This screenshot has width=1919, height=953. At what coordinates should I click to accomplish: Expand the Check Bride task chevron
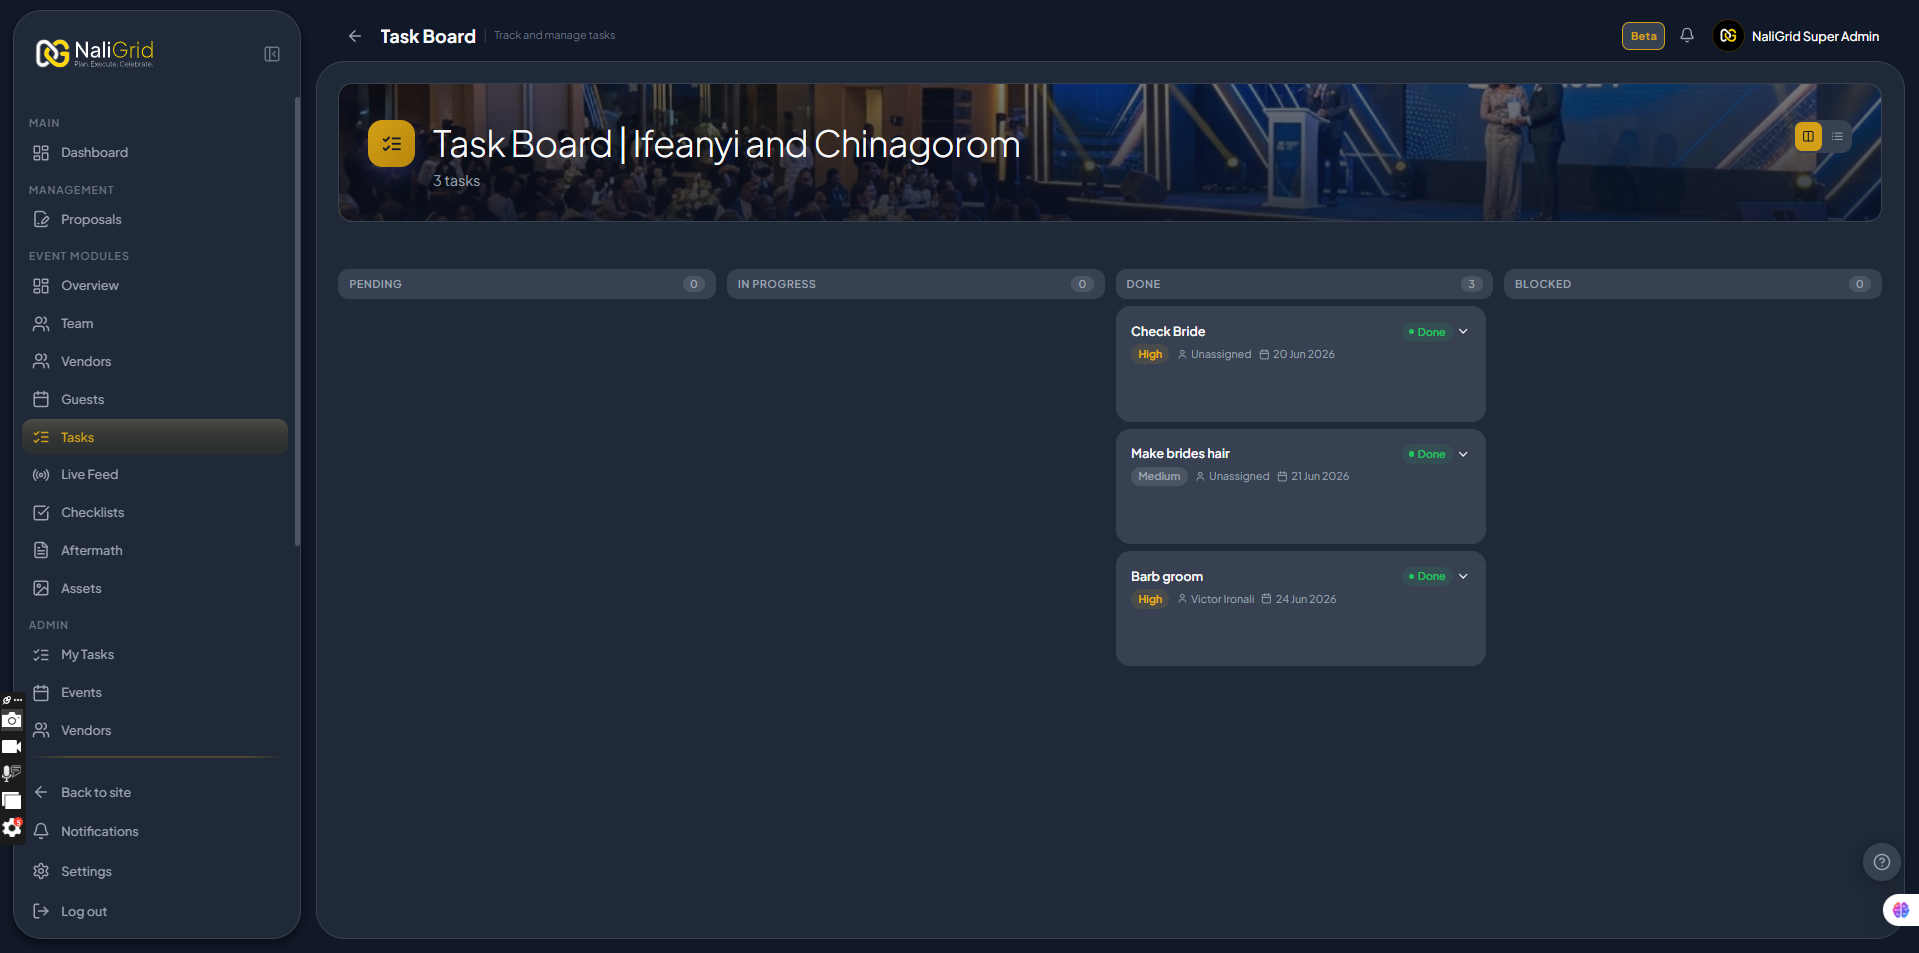(1463, 332)
